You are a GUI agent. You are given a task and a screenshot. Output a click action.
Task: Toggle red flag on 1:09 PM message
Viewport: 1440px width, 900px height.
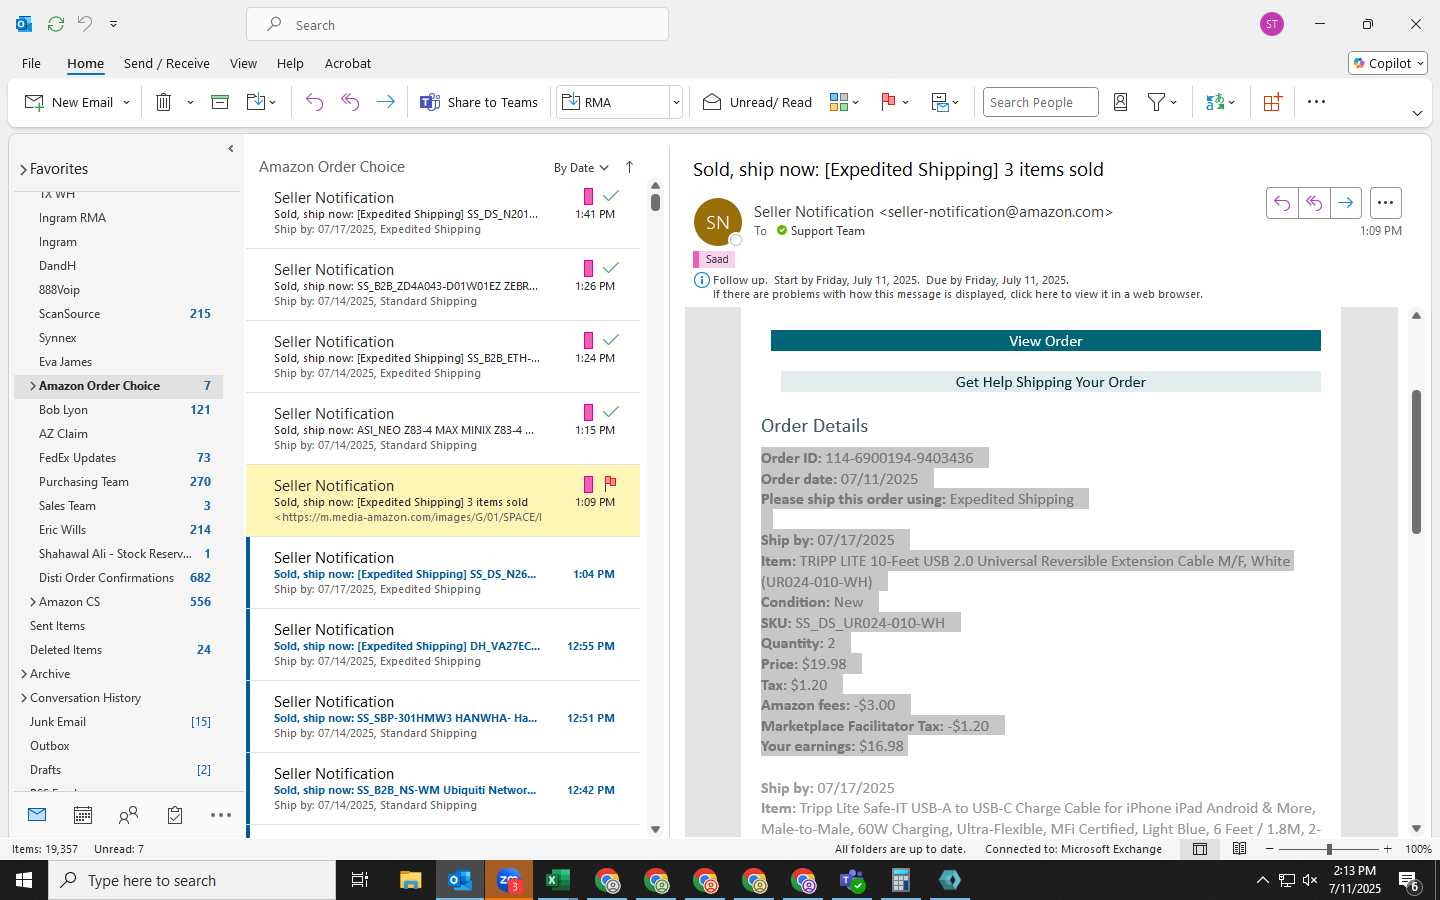(610, 484)
